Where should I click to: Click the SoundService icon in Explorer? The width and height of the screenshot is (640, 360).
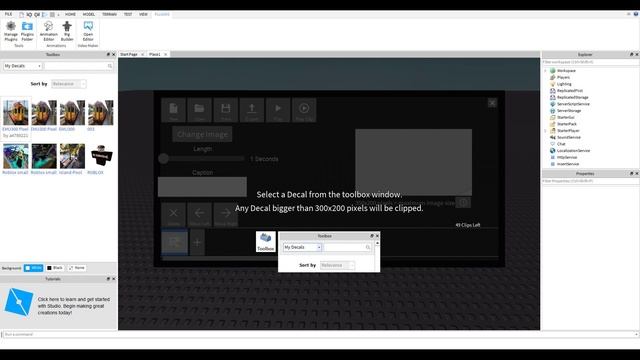[x=553, y=138]
